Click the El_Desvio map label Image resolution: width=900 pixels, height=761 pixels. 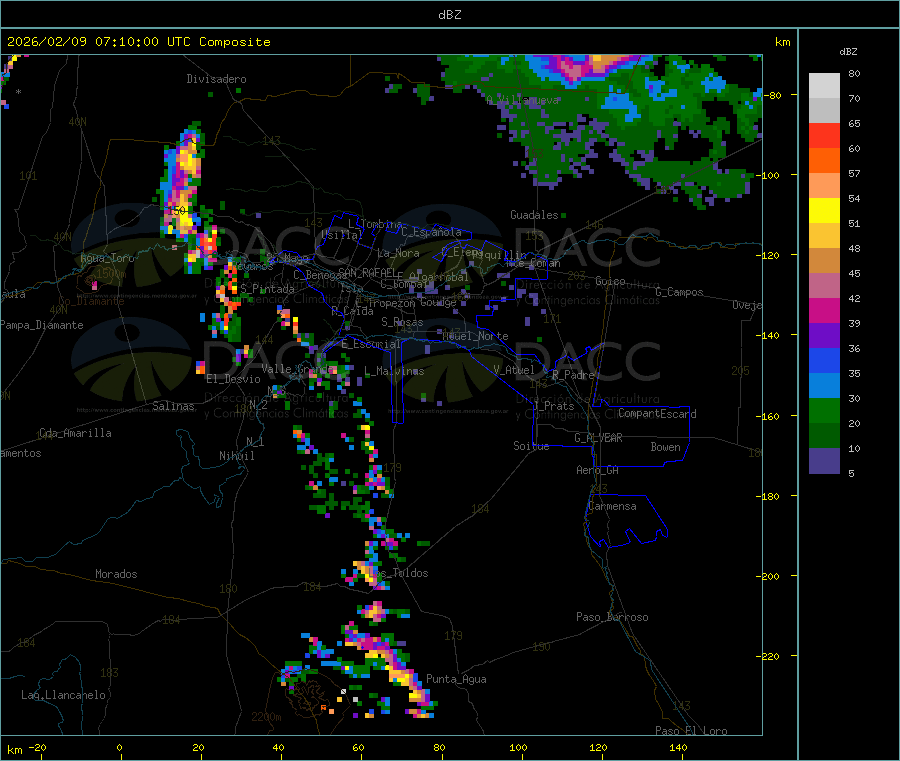click(x=233, y=379)
